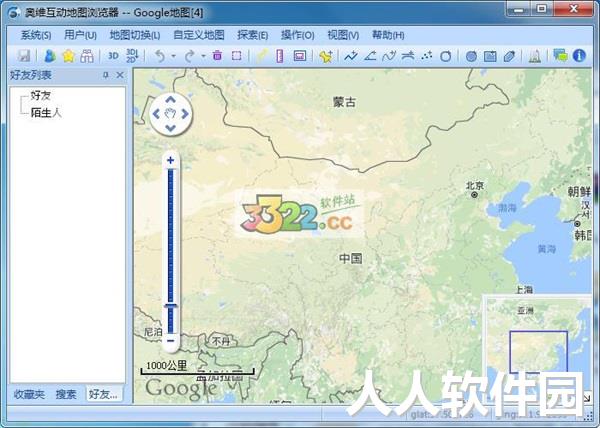The height and width of the screenshot is (428, 600).
Task: Add a new star placemark icon
Action: [326, 56]
